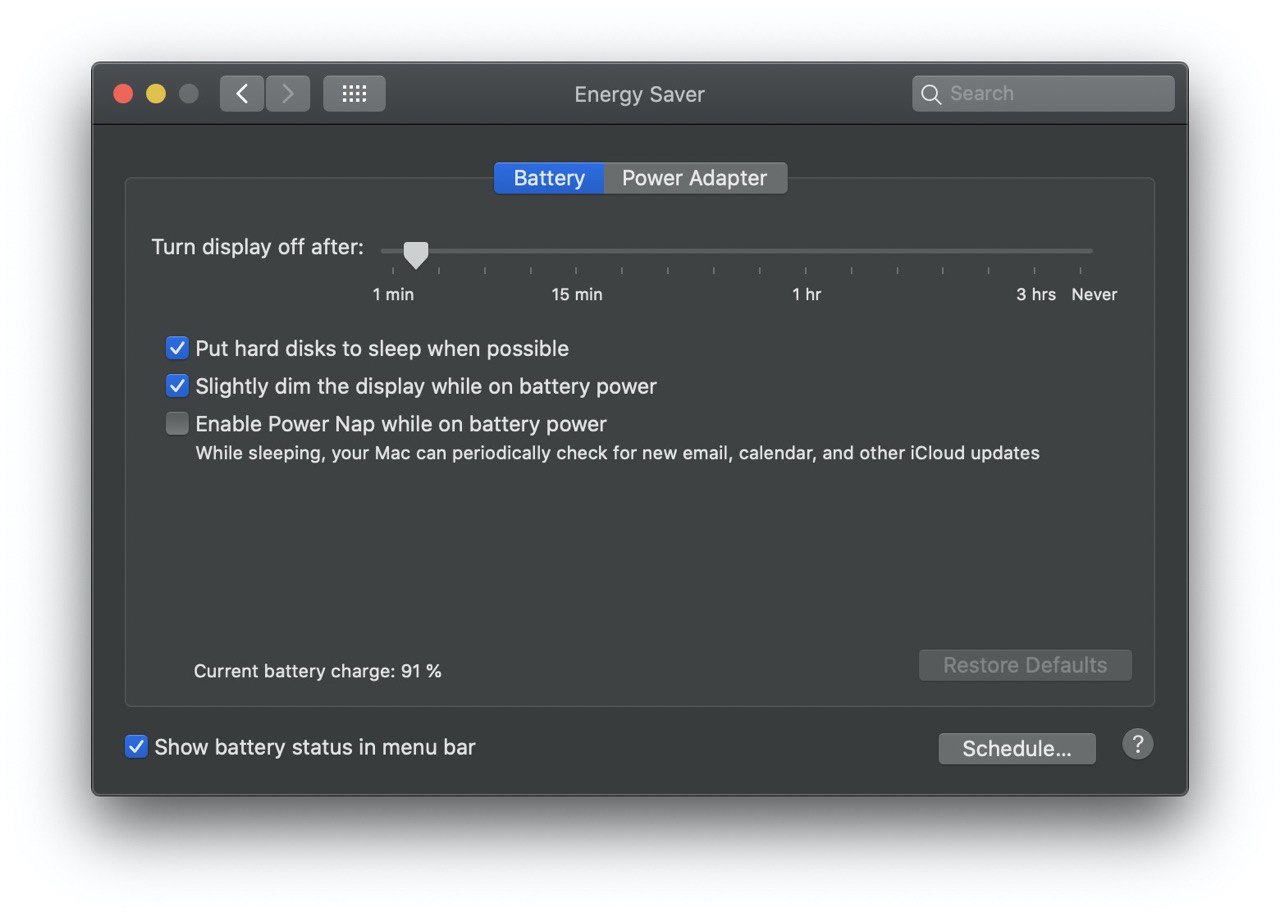1280x917 pixels.
Task: Click the Restore Defaults button
Action: 1025,665
